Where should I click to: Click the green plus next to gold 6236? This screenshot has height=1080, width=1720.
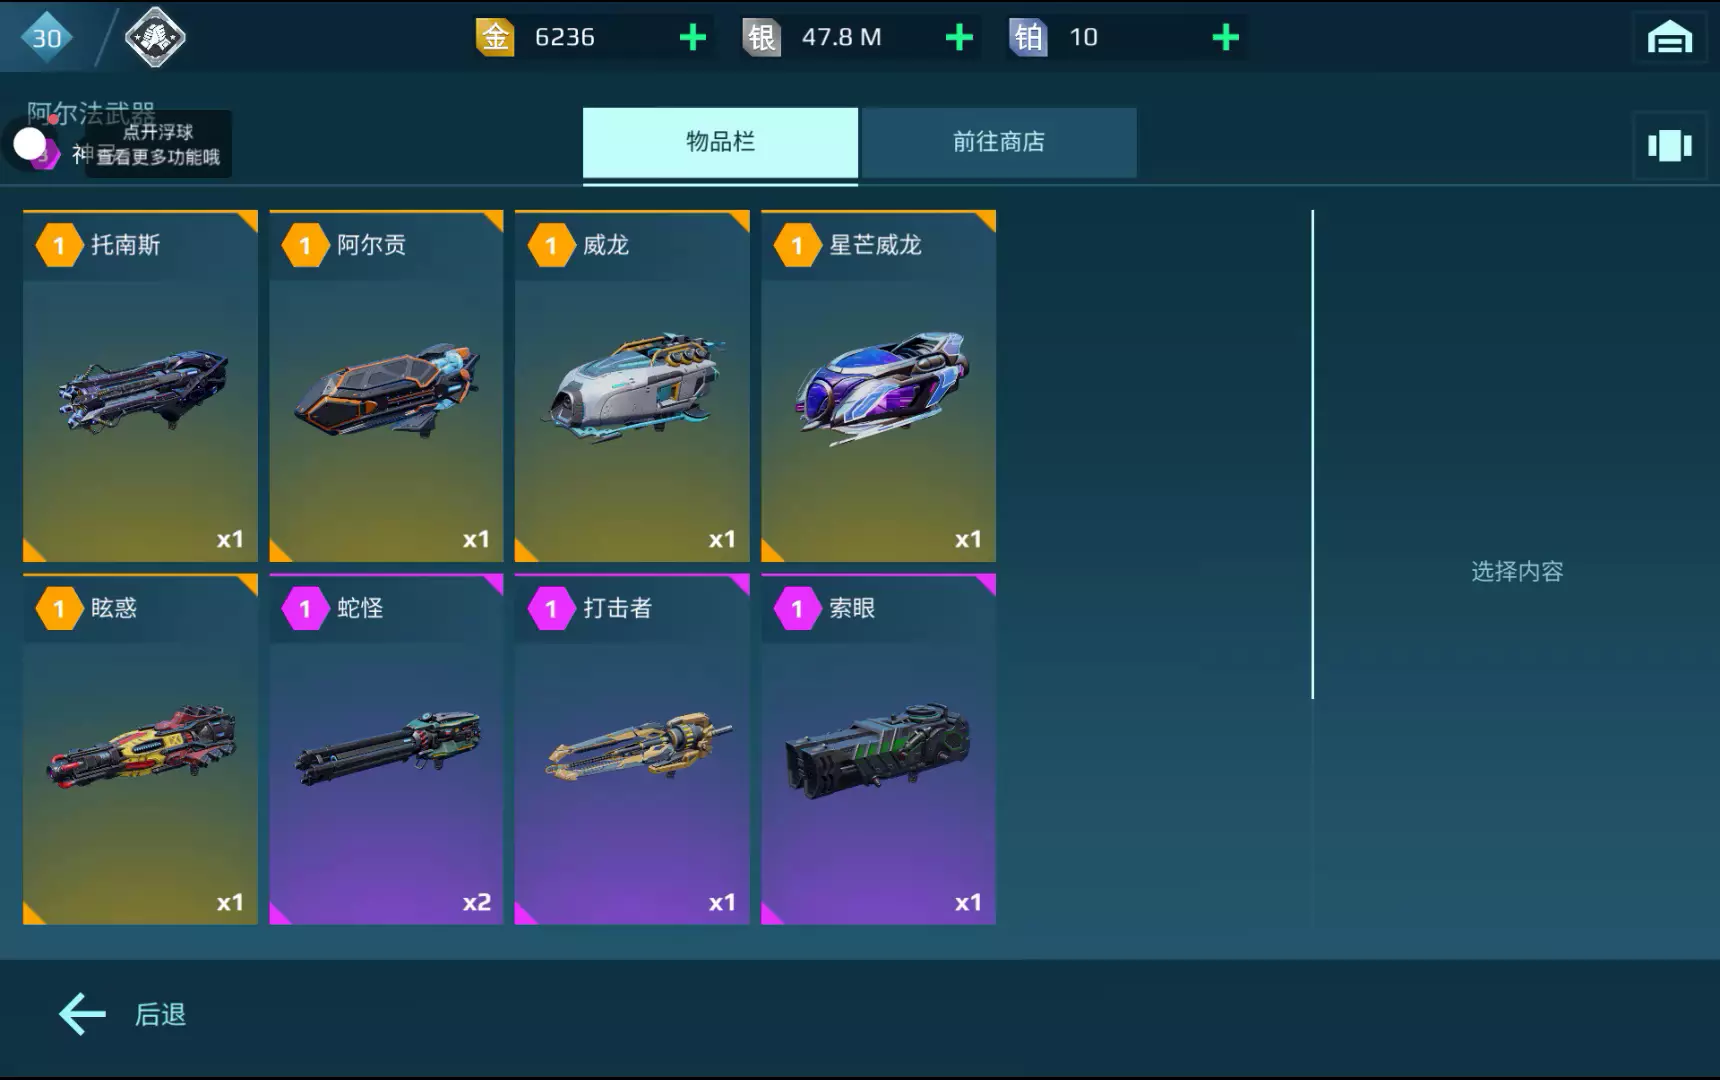pyautogui.click(x=692, y=38)
